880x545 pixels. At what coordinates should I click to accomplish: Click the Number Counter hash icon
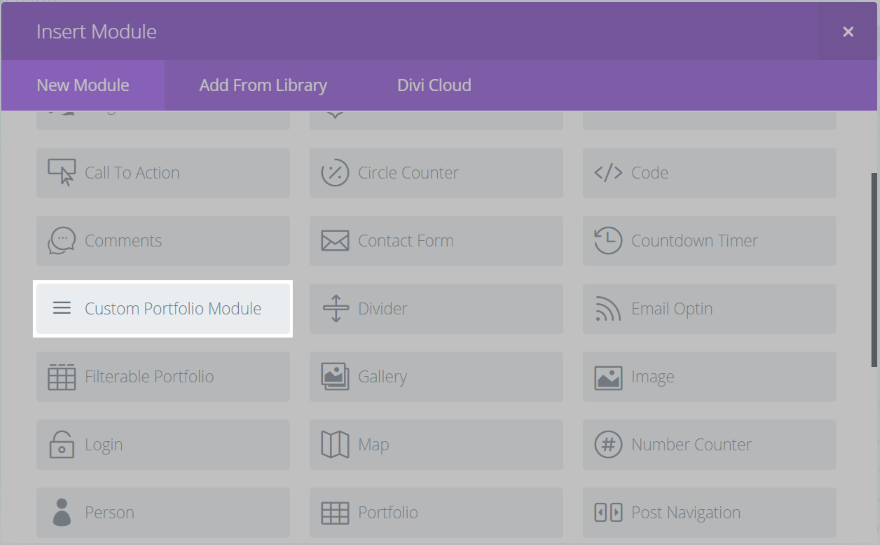click(x=608, y=445)
